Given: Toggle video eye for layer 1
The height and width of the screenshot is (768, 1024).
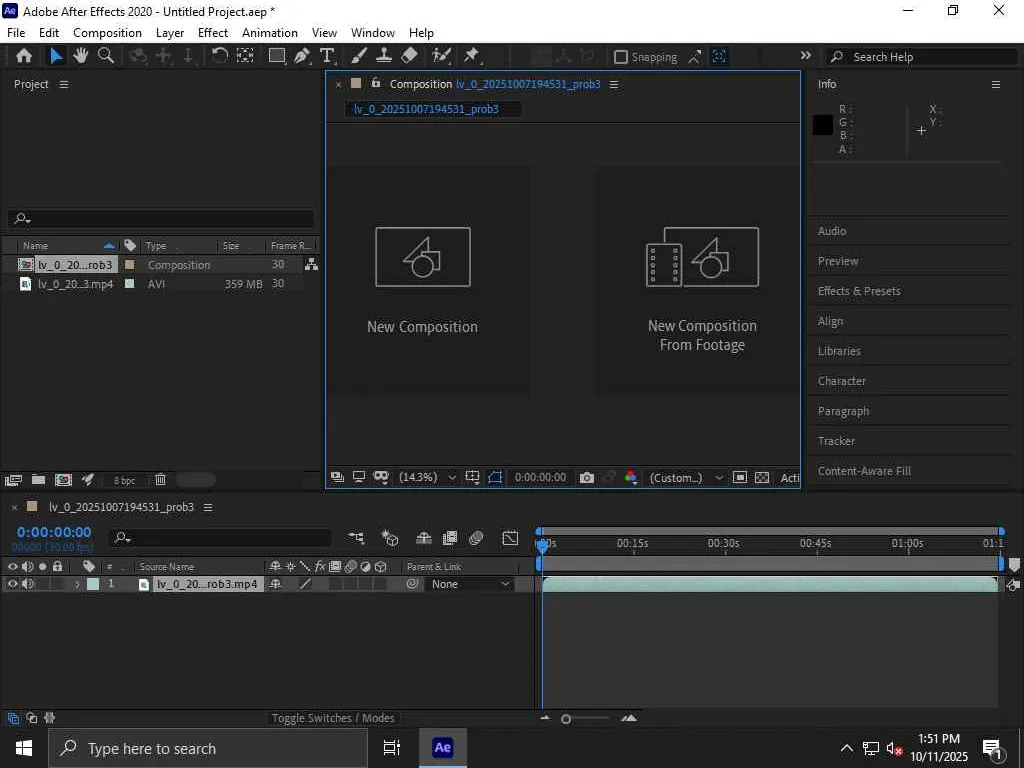Looking at the screenshot, I should tap(12, 584).
